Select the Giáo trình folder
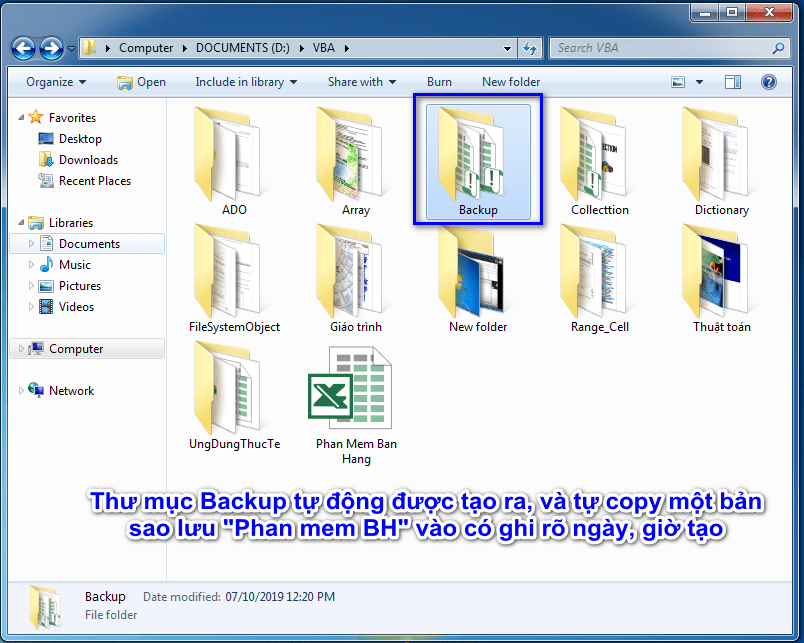Image resolution: width=804 pixels, height=643 pixels. point(356,278)
